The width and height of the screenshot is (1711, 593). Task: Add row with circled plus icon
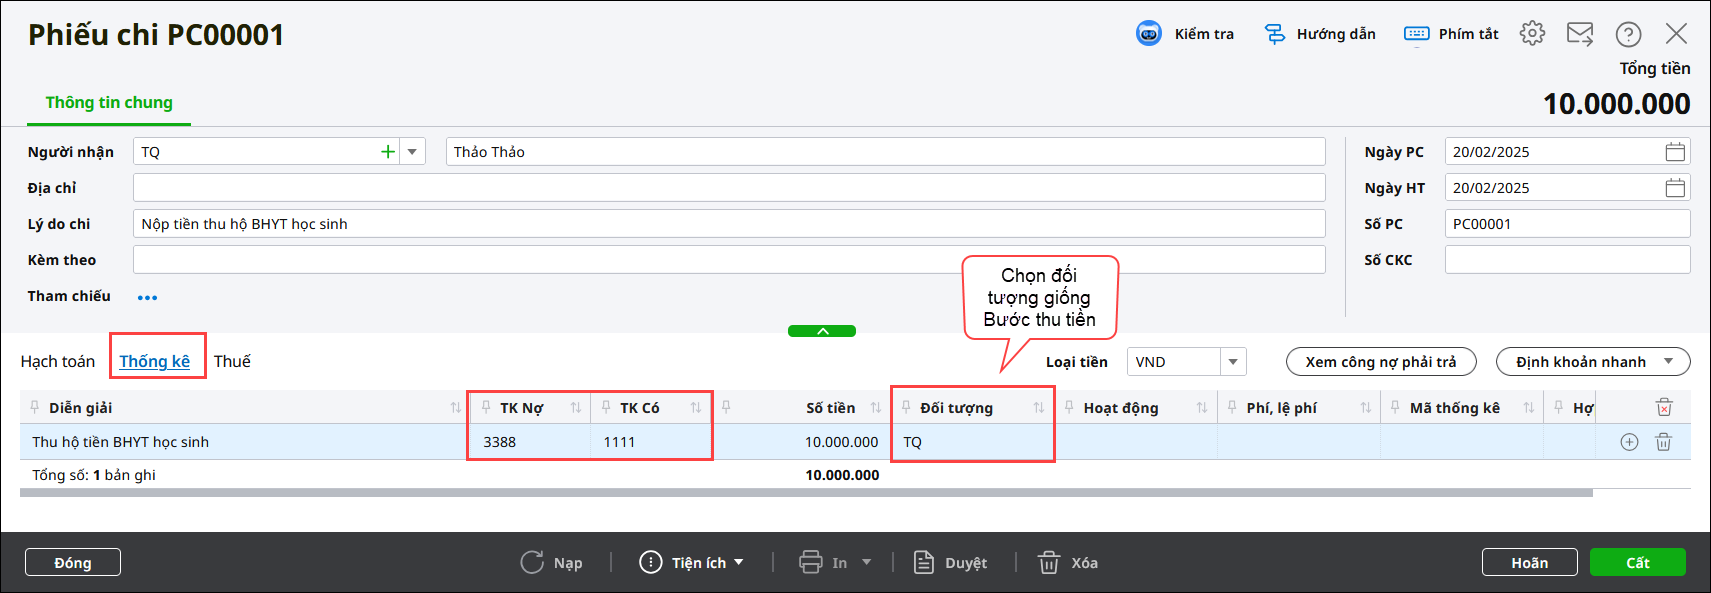coord(1629,442)
